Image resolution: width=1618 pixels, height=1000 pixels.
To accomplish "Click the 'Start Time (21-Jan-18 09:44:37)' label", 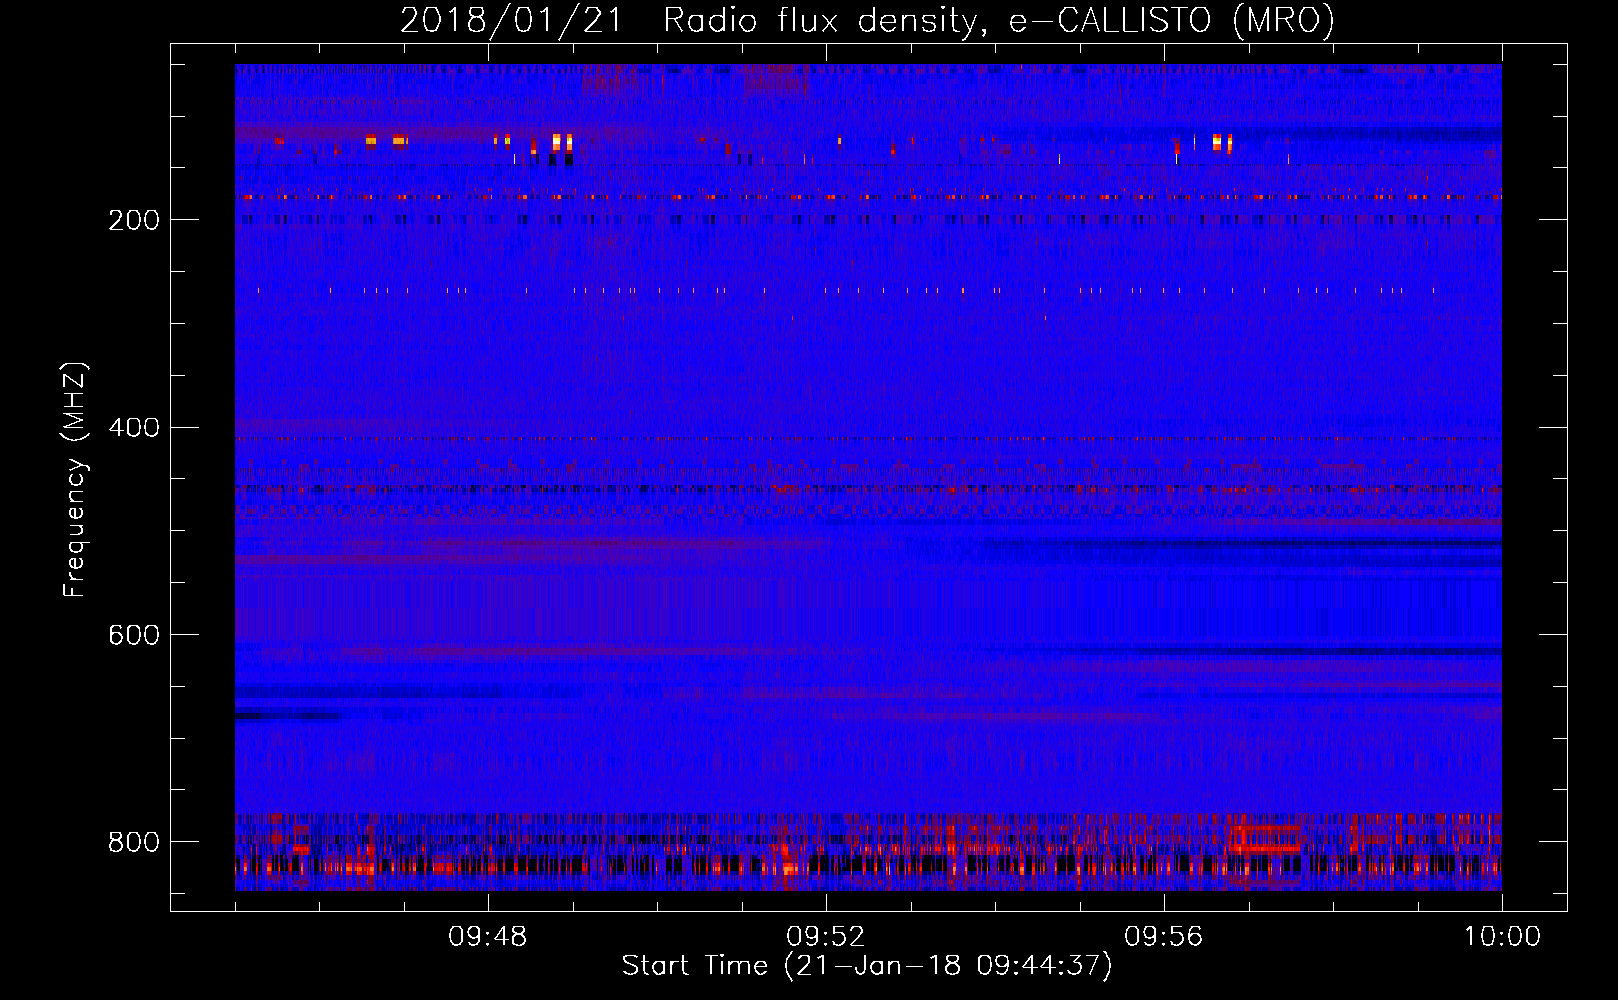I will (867, 966).
